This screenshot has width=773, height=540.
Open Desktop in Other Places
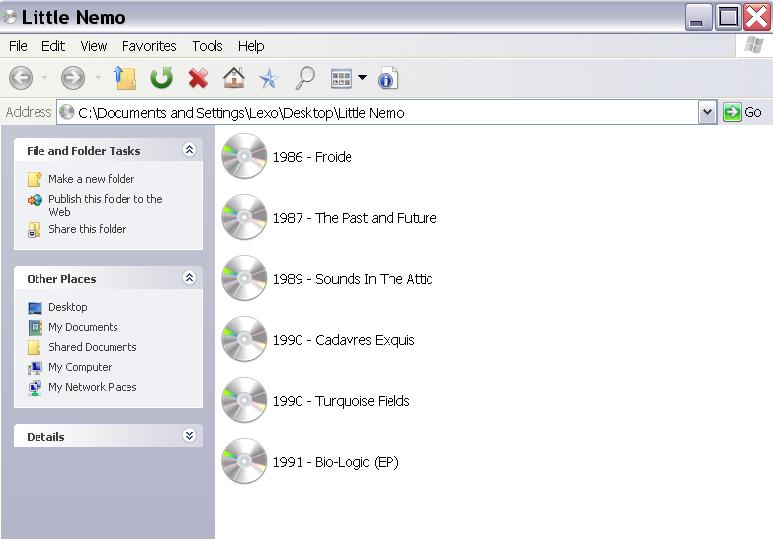68,307
